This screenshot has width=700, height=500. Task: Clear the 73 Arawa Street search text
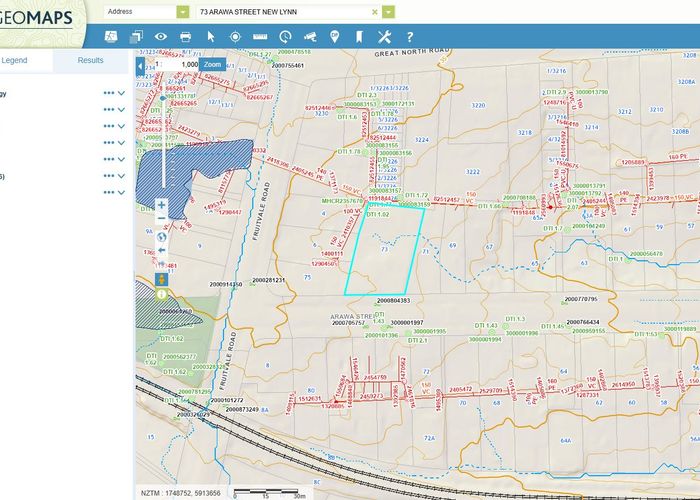point(375,11)
